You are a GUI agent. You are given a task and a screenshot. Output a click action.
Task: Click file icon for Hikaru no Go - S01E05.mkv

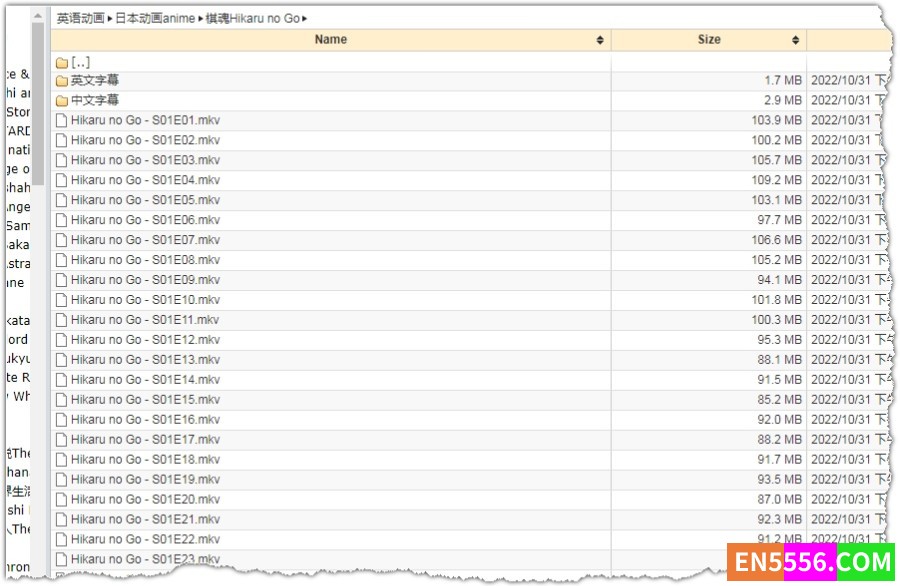point(61,200)
